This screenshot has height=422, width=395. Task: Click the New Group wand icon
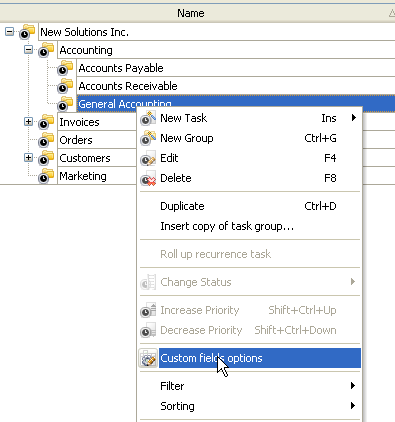[148, 138]
